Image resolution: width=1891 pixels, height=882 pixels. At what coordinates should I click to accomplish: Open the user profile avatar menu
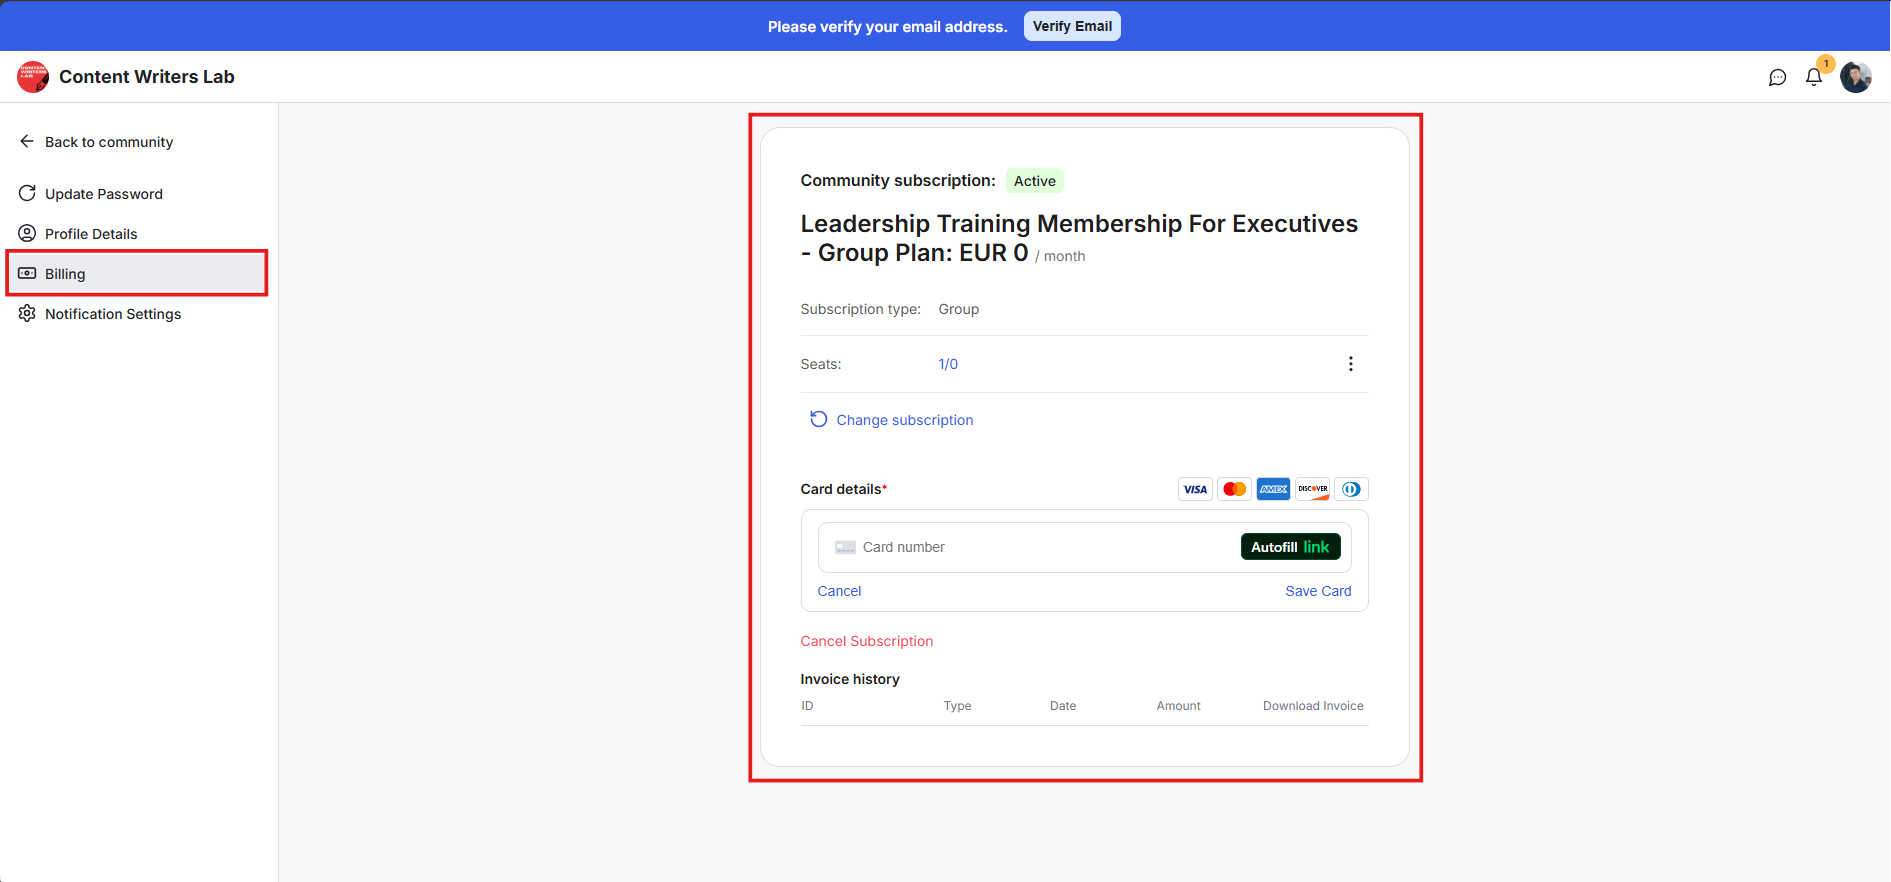pyautogui.click(x=1856, y=77)
